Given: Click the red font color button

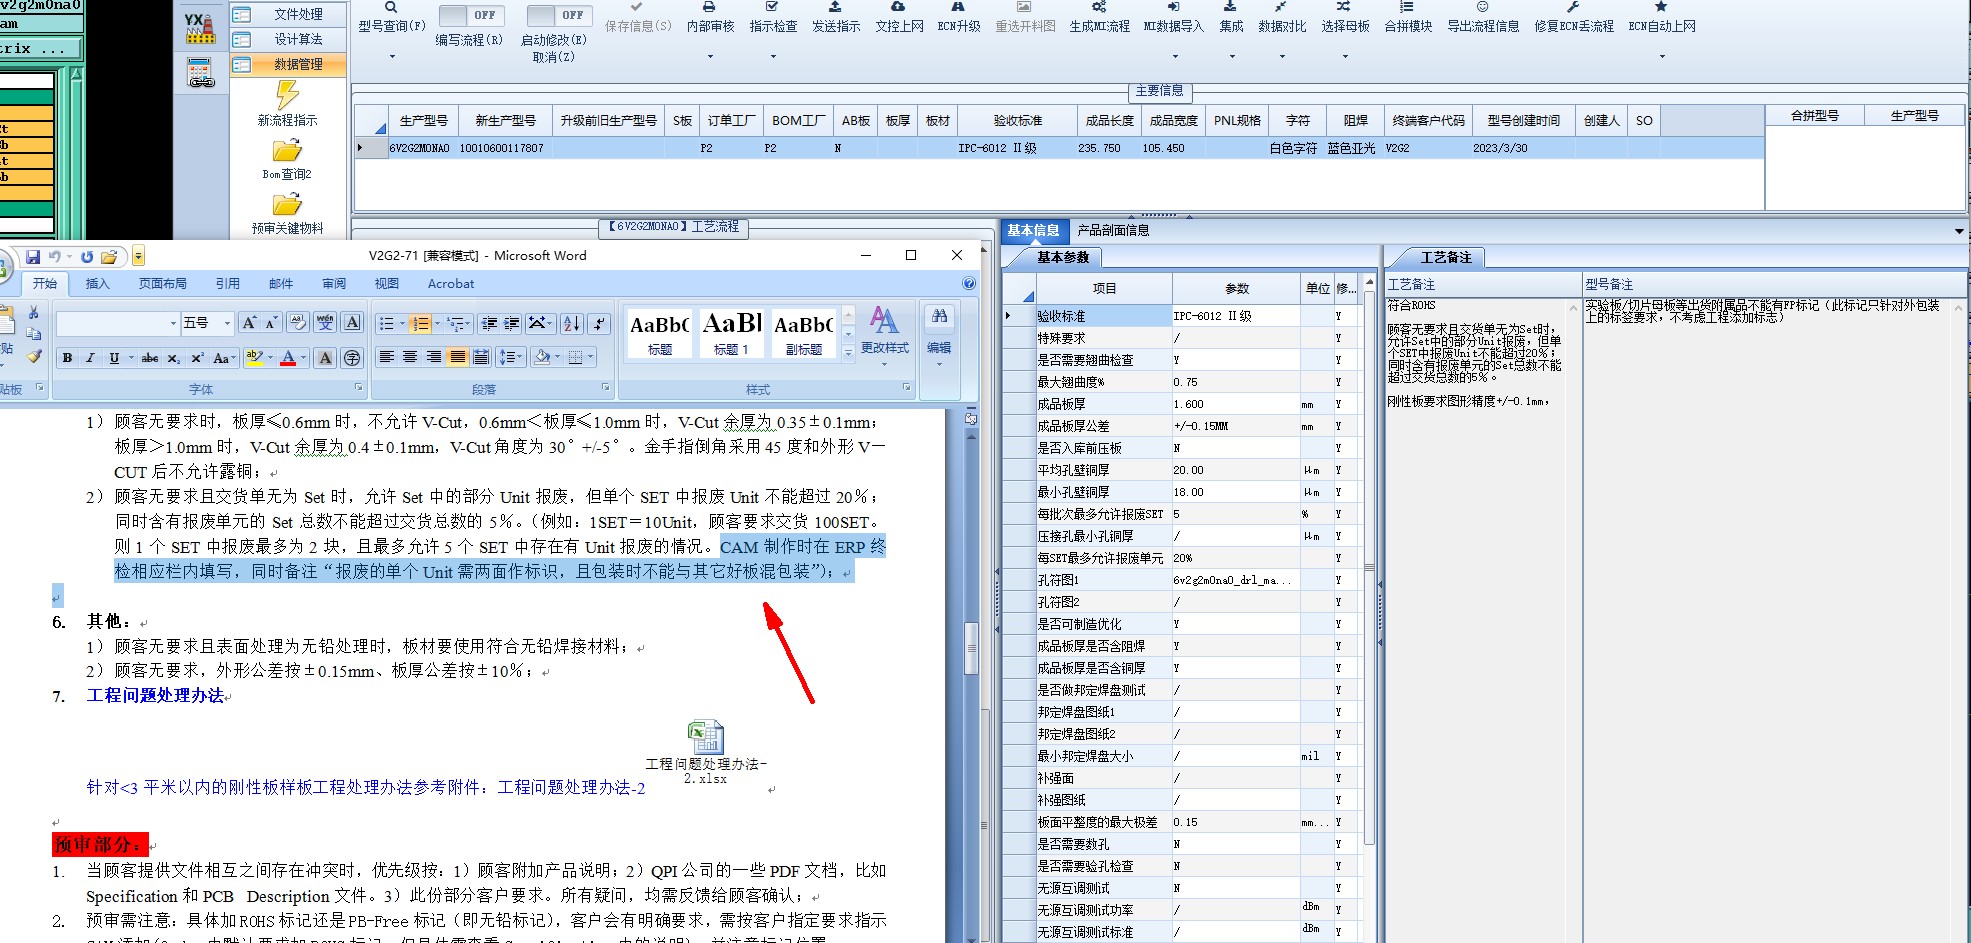Looking at the screenshot, I should click(288, 358).
